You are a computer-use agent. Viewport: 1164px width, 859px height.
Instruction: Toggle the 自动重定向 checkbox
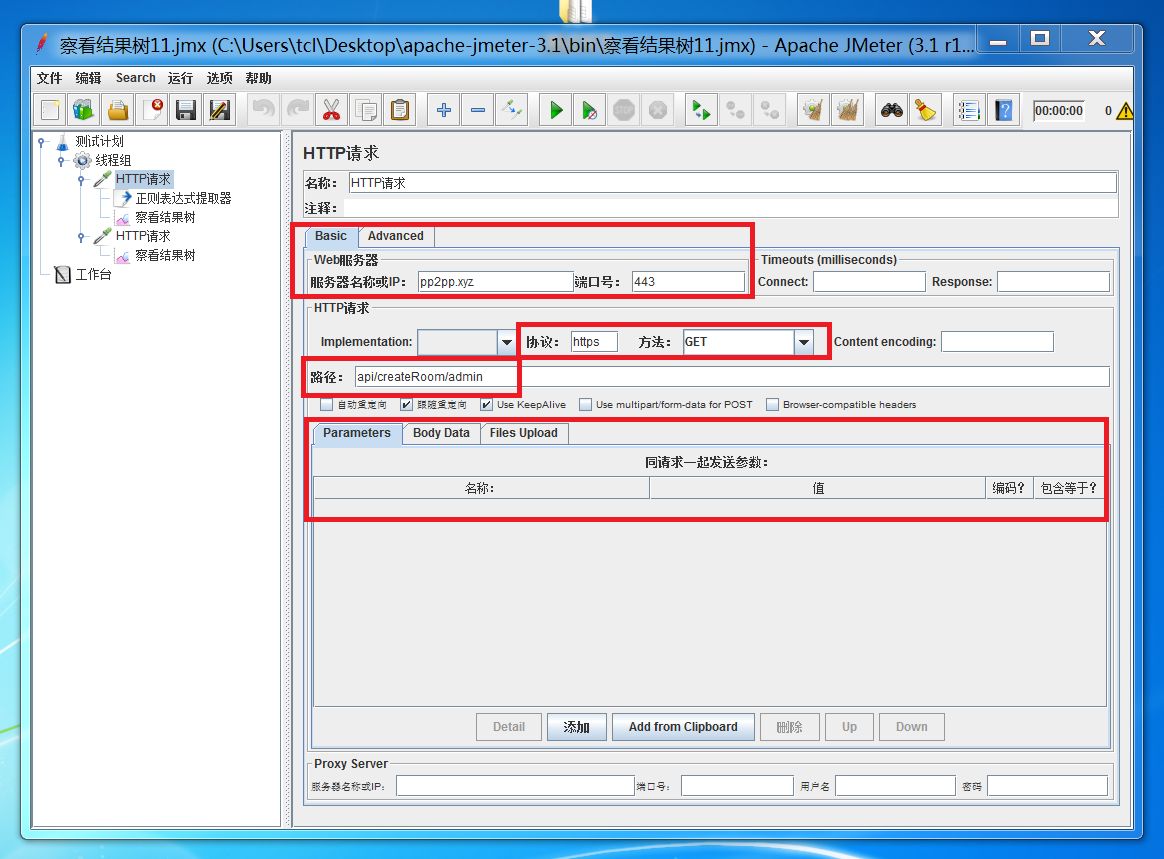326,405
